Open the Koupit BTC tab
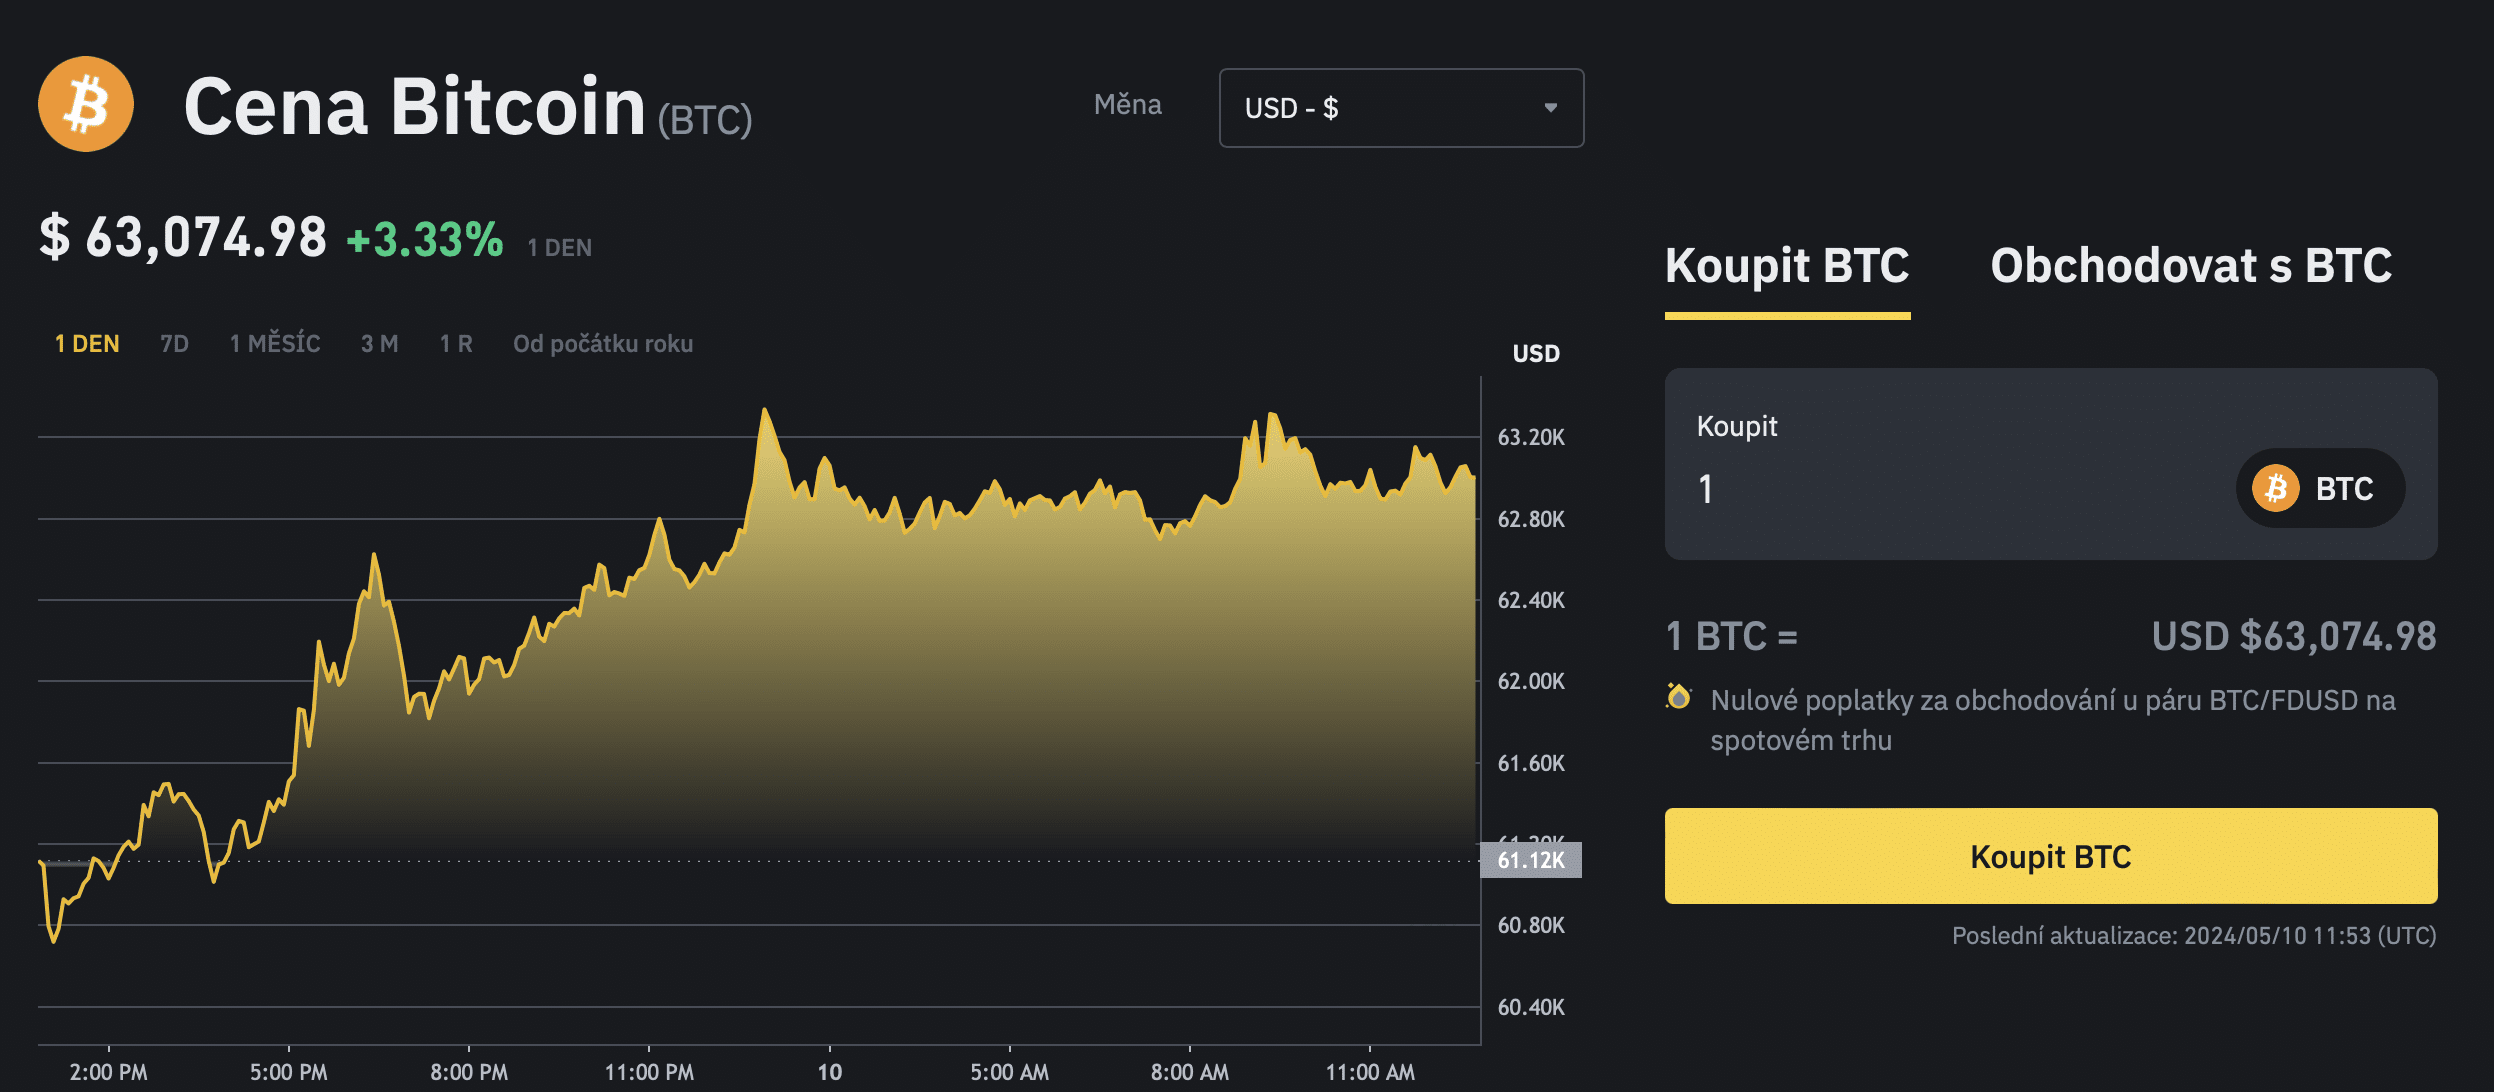 (1787, 267)
